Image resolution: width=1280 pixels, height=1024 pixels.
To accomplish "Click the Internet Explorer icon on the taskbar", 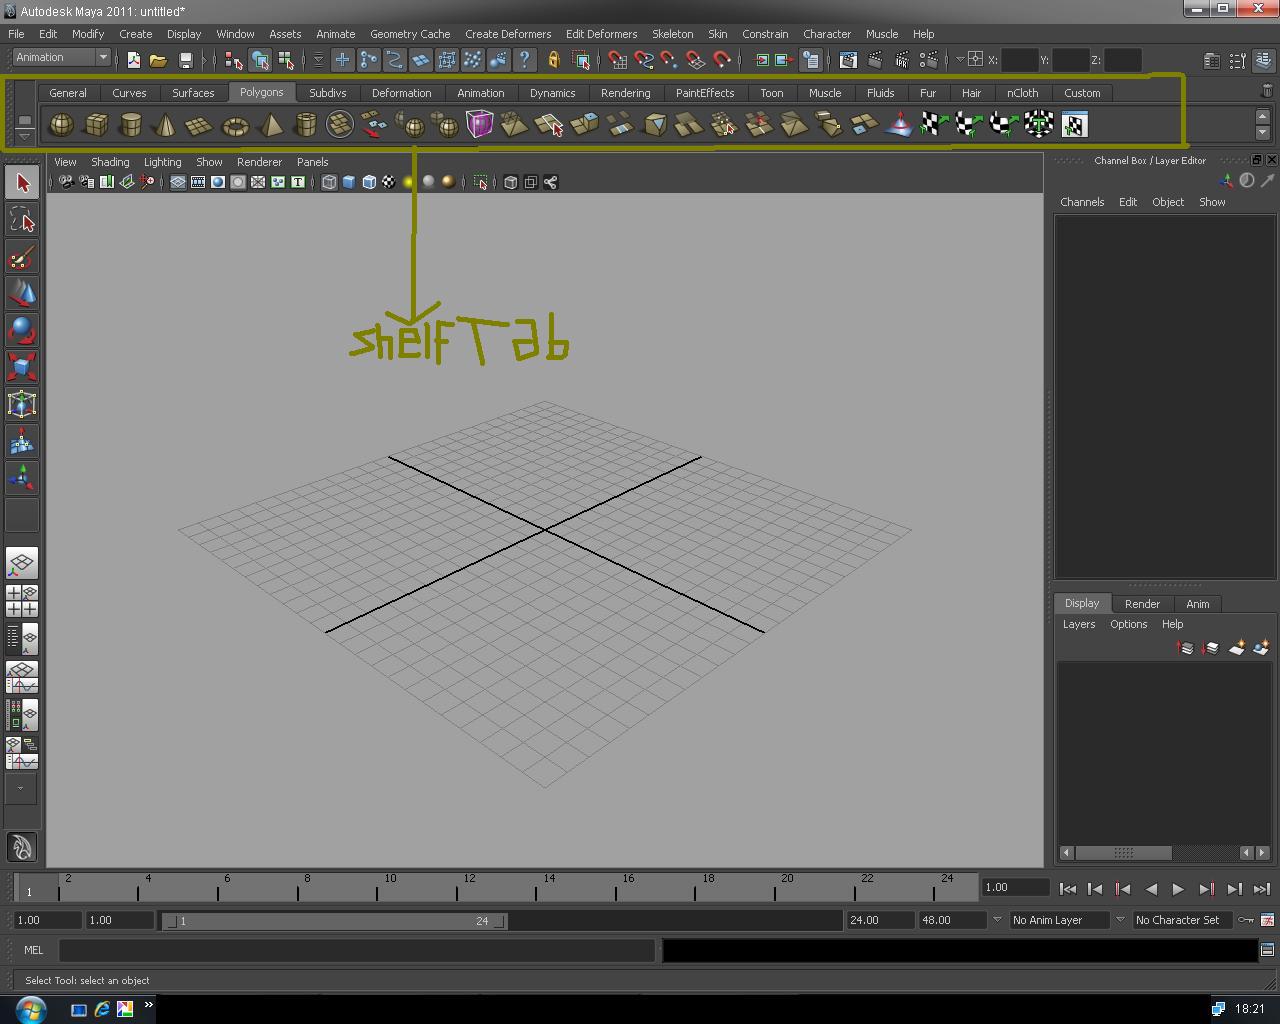I will pos(101,1009).
